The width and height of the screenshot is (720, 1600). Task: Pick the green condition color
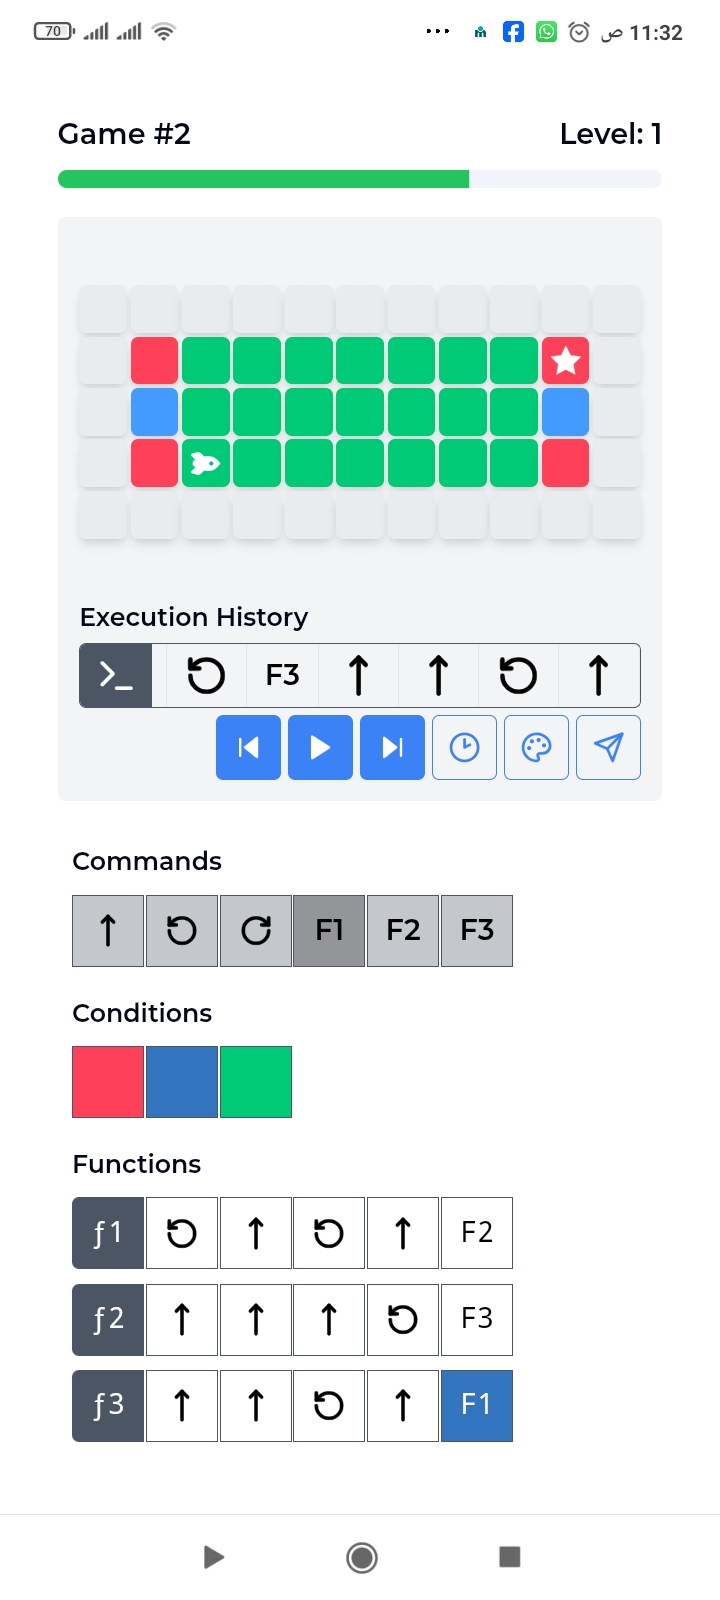pos(256,1082)
